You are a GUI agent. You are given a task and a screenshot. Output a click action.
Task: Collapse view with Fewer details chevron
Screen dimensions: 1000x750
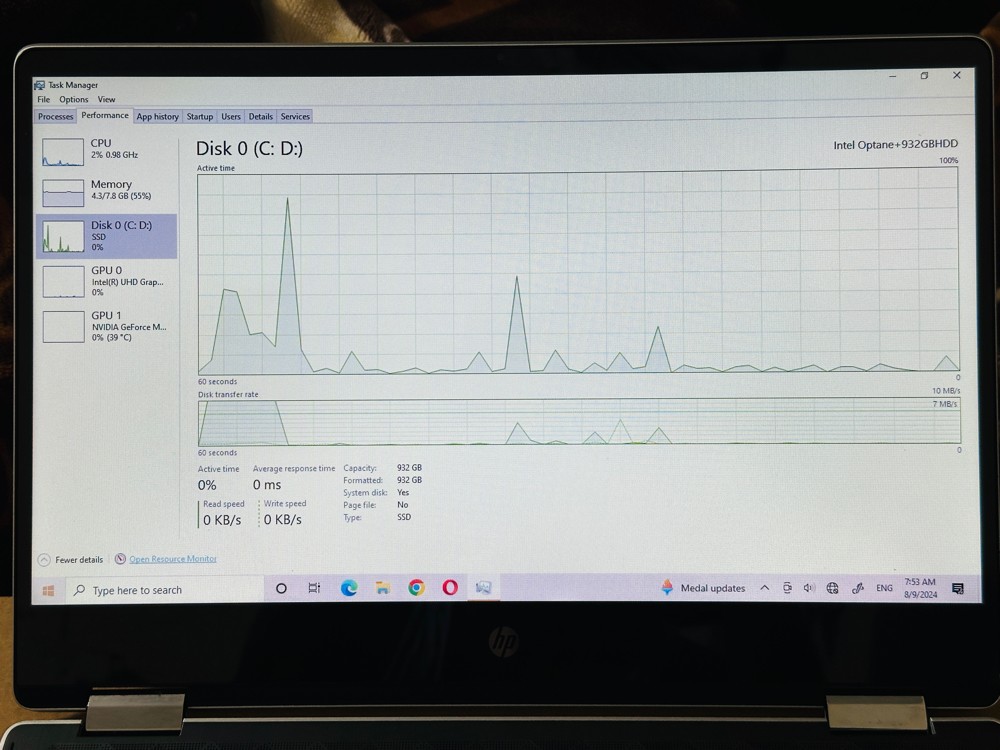tap(44, 560)
